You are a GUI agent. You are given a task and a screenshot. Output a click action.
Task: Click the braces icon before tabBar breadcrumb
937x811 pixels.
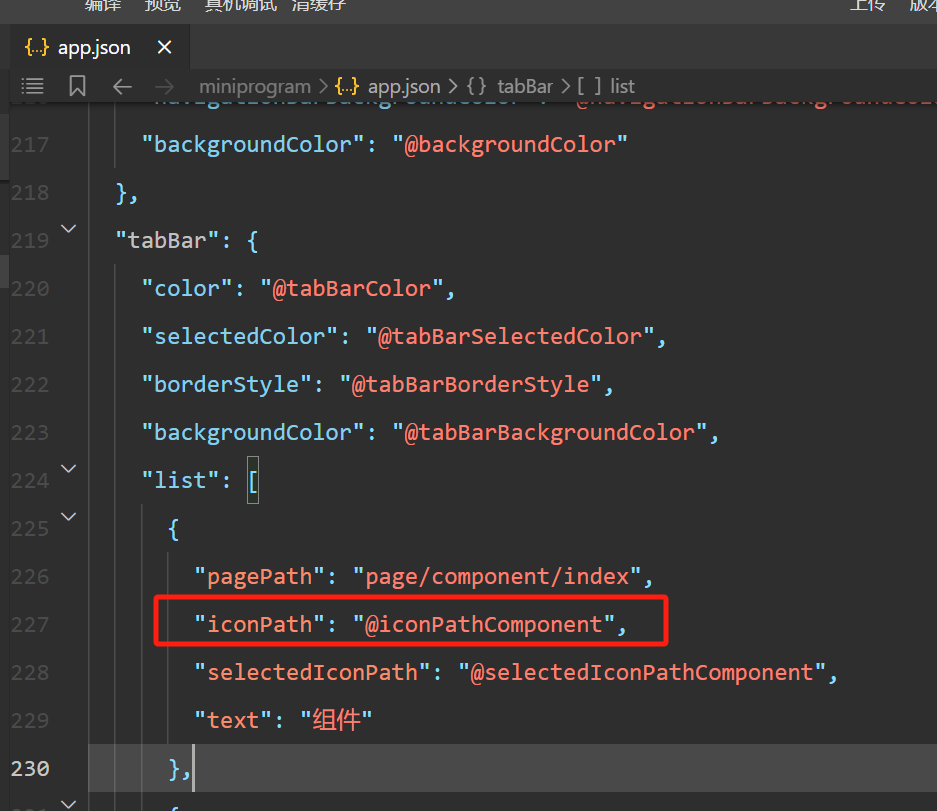pyautogui.click(x=476, y=87)
